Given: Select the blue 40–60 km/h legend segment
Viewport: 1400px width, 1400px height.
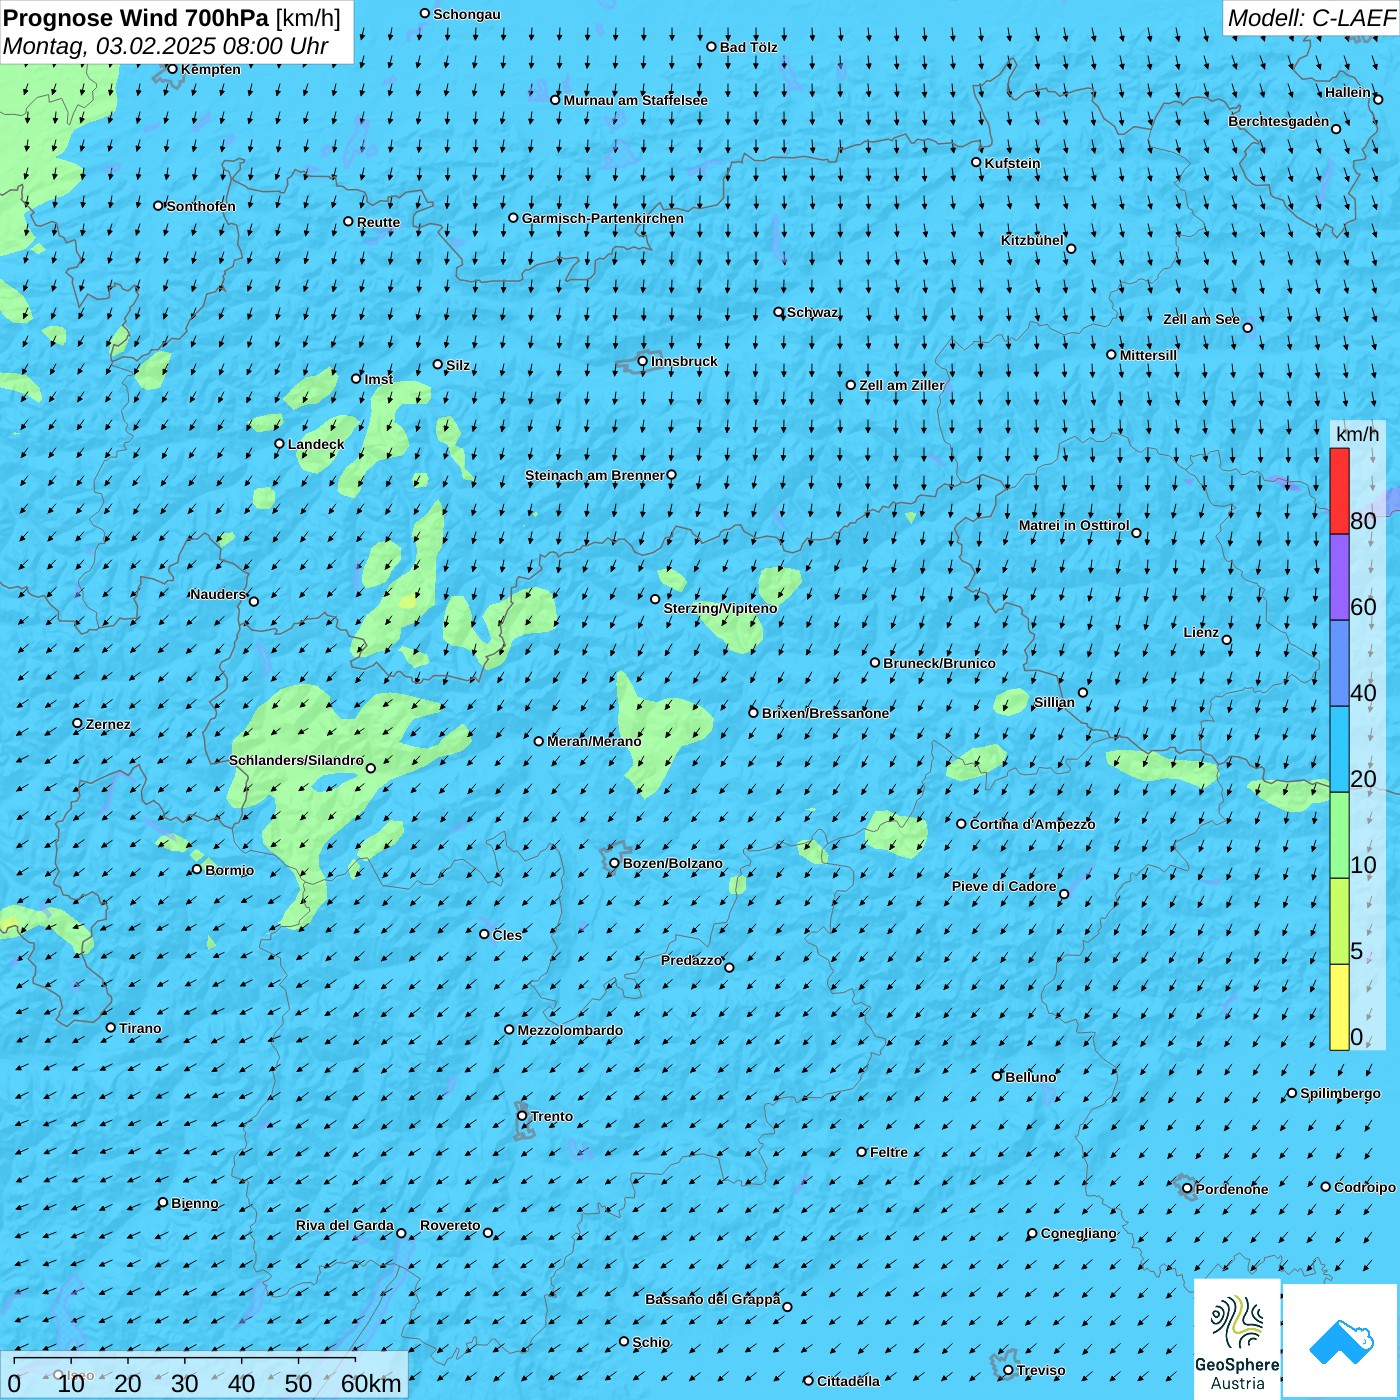Looking at the screenshot, I should [1339, 664].
